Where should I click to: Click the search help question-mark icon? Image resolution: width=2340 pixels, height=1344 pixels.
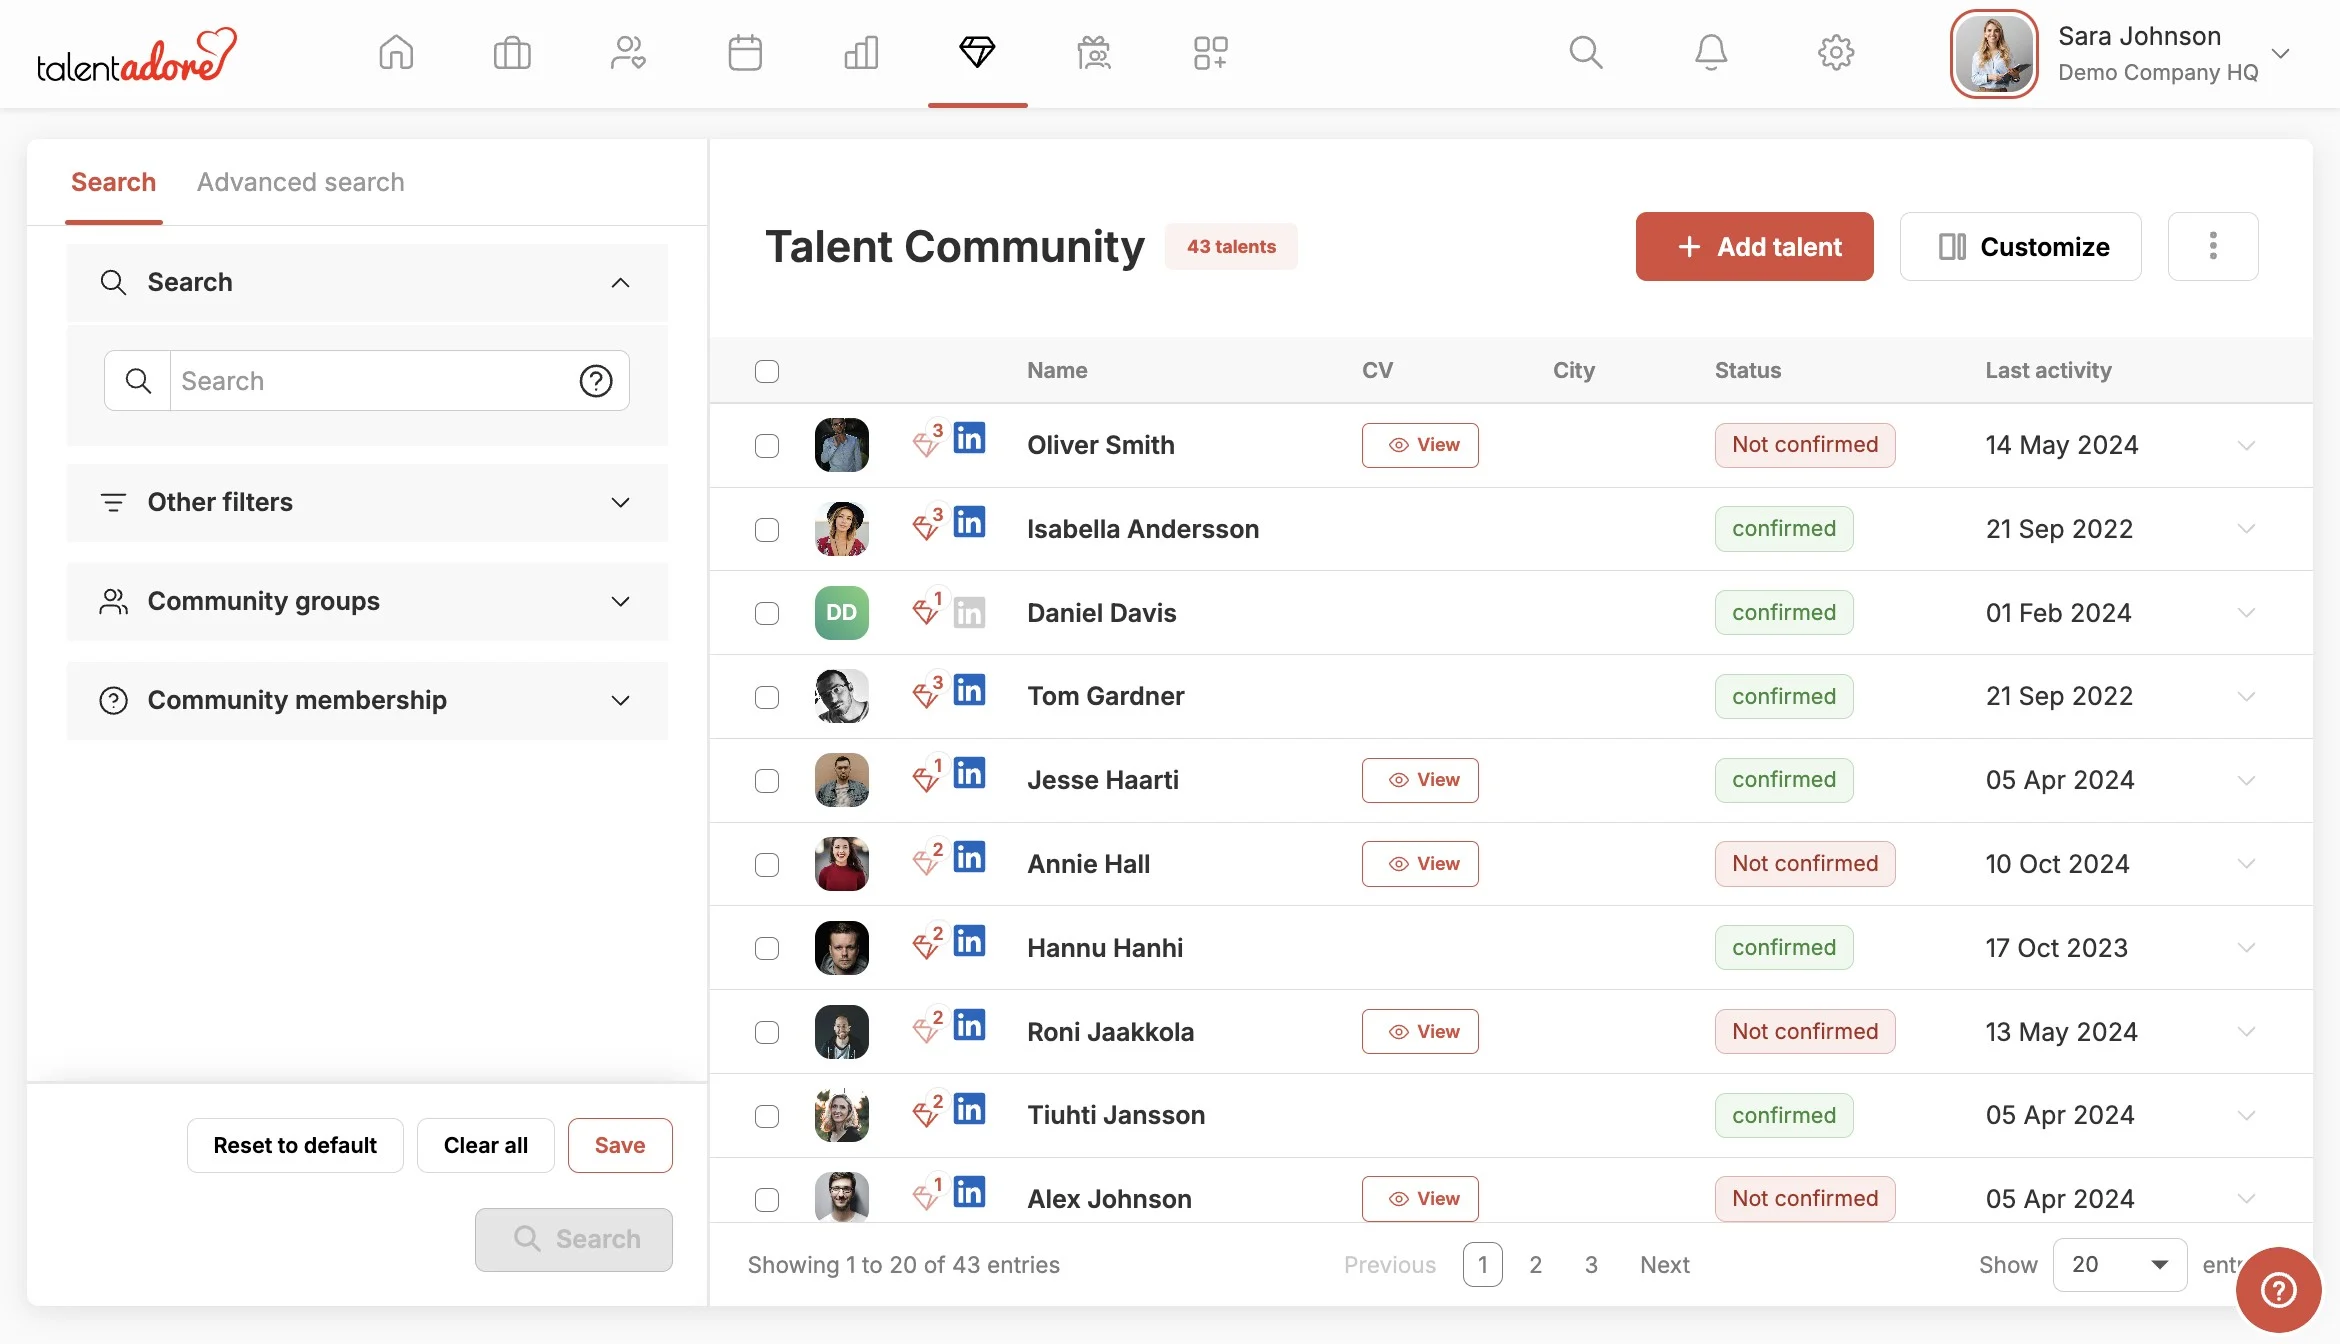[596, 381]
